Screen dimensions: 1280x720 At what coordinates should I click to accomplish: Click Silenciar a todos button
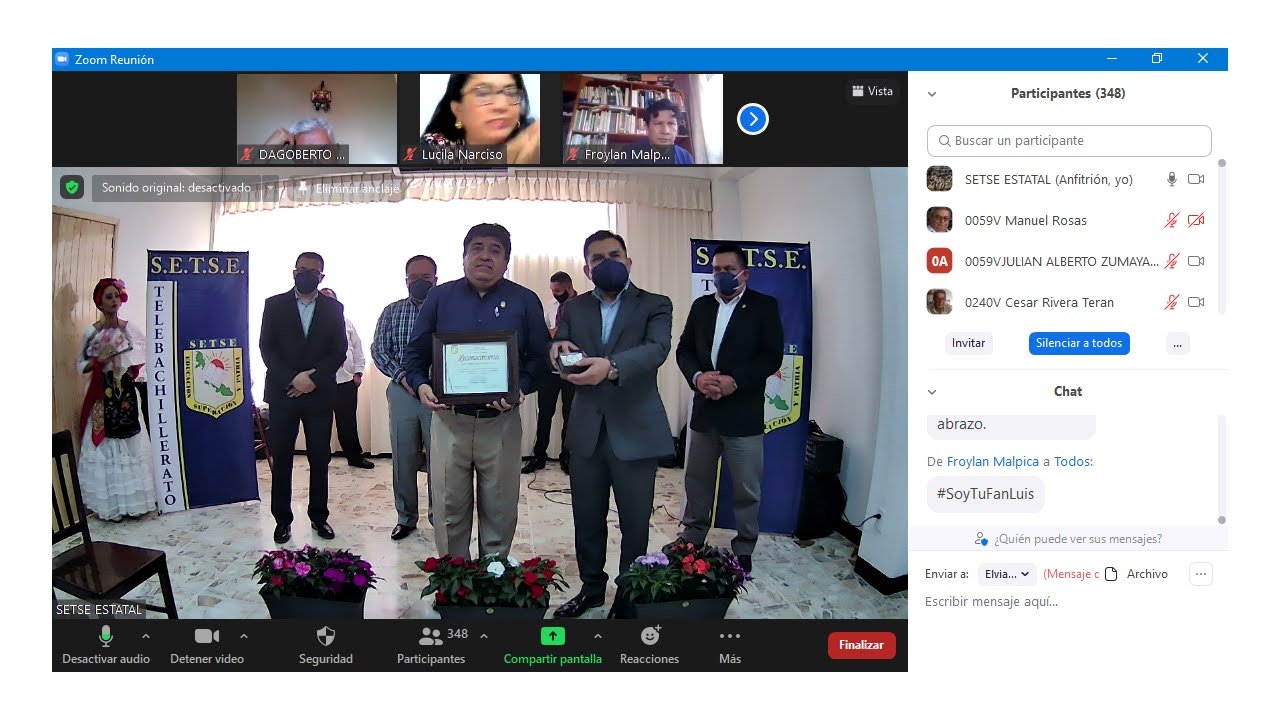click(x=1079, y=343)
